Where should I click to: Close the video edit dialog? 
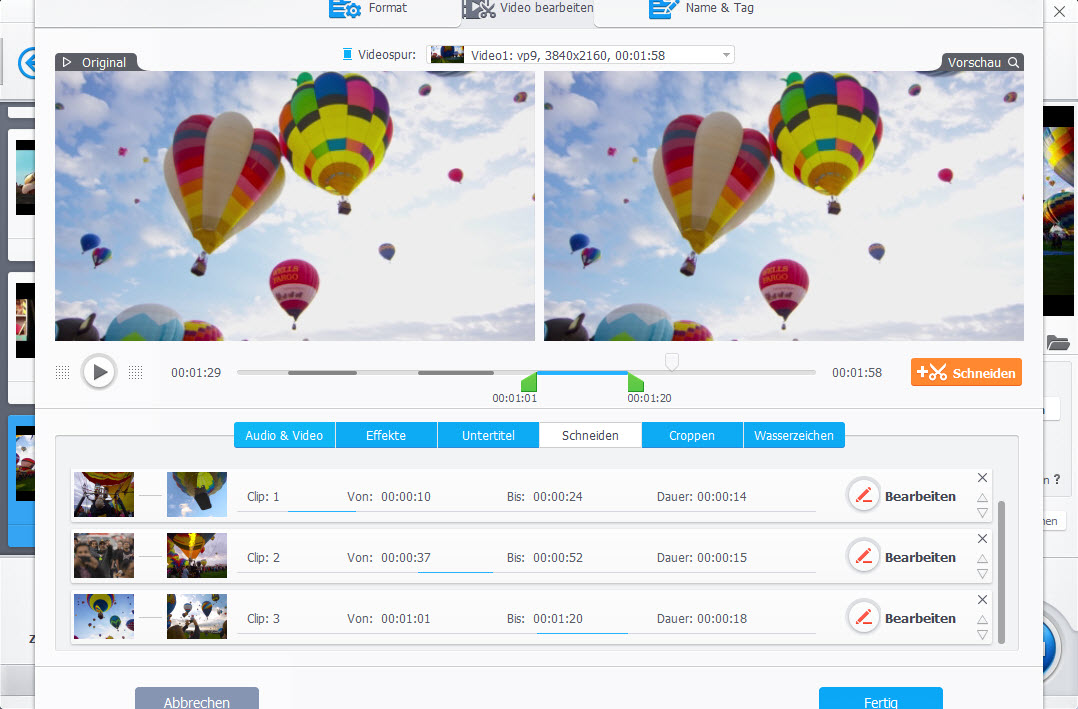click(x=1059, y=11)
